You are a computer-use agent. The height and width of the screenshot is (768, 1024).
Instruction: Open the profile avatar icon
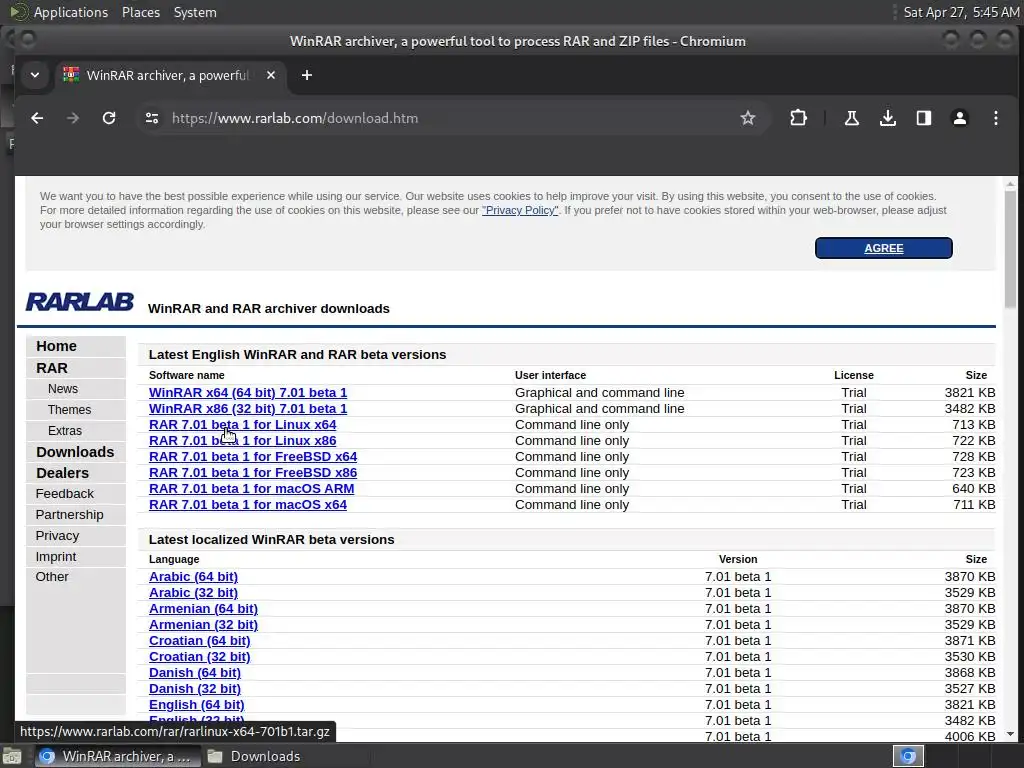[x=959, y=118]
